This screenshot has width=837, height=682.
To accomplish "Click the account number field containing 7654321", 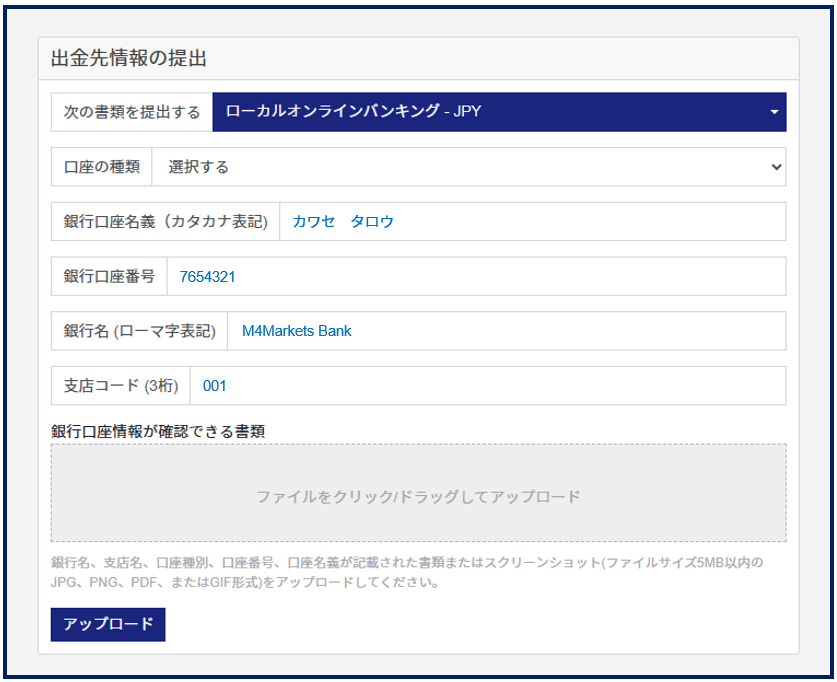I will click(476, 277).
